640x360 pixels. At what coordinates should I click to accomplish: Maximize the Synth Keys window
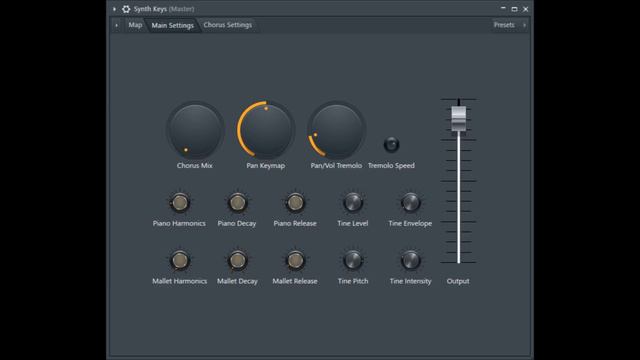click(x=514, y=9)
